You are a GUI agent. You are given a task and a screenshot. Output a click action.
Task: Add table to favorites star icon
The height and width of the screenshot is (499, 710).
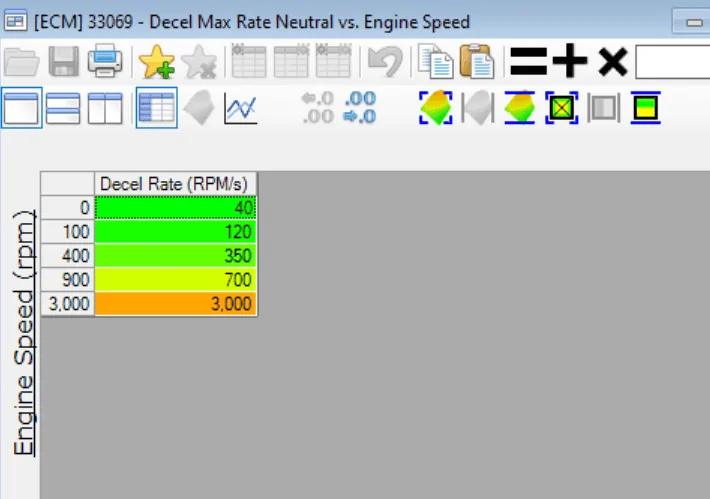157,62
